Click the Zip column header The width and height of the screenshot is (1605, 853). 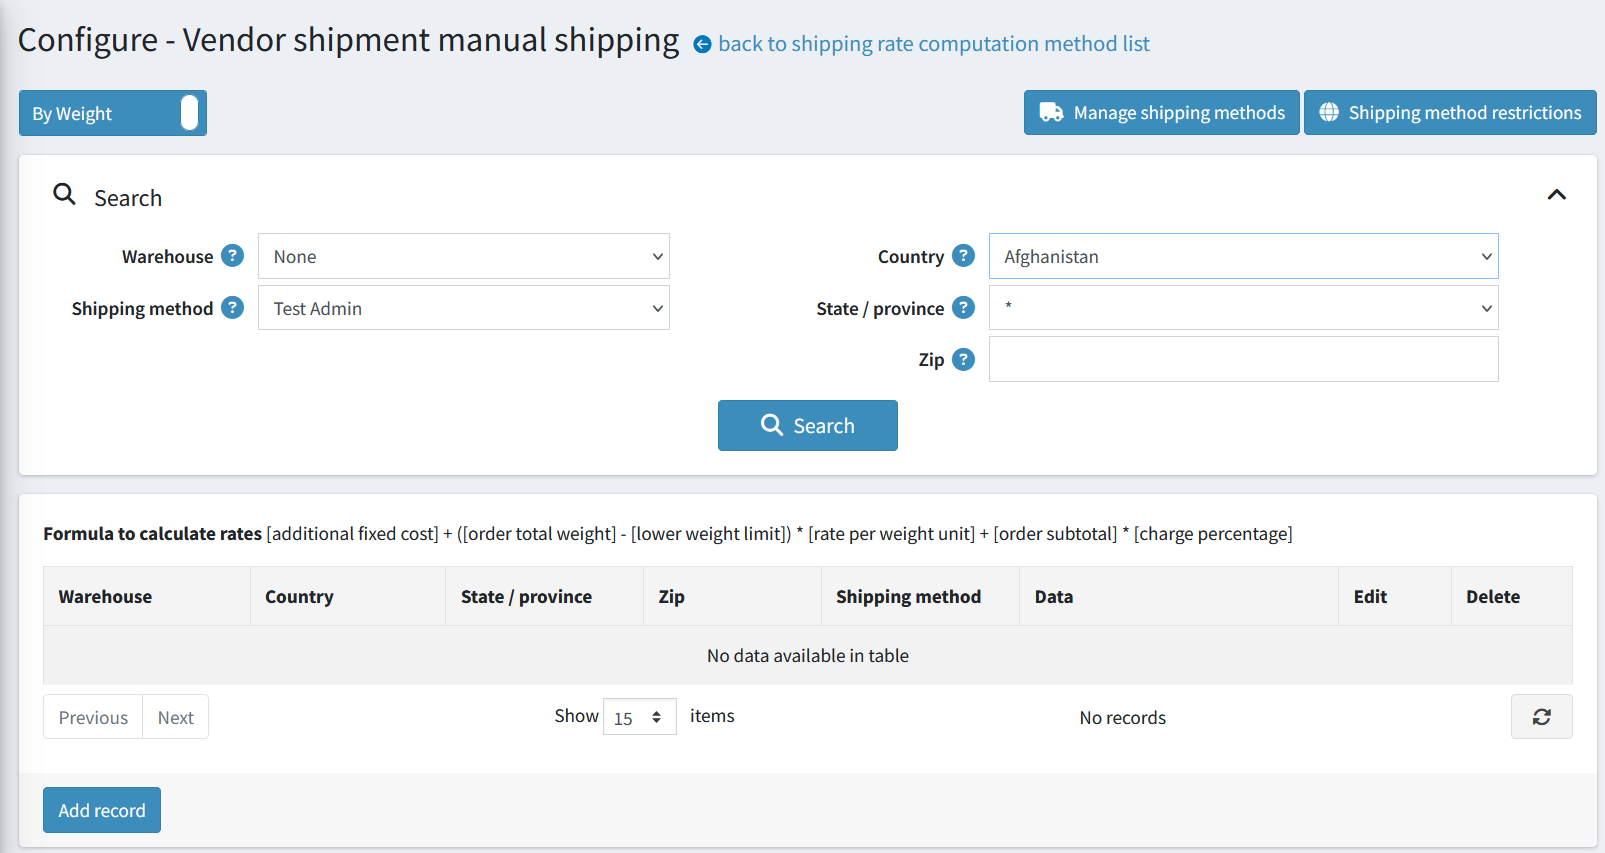733,597
